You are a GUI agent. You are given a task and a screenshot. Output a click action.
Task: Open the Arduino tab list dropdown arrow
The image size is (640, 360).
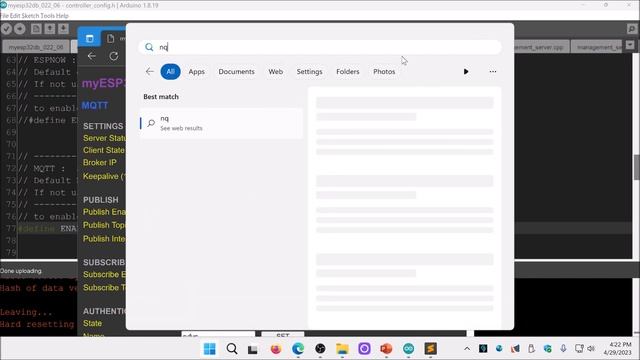(x=630, y=44)
